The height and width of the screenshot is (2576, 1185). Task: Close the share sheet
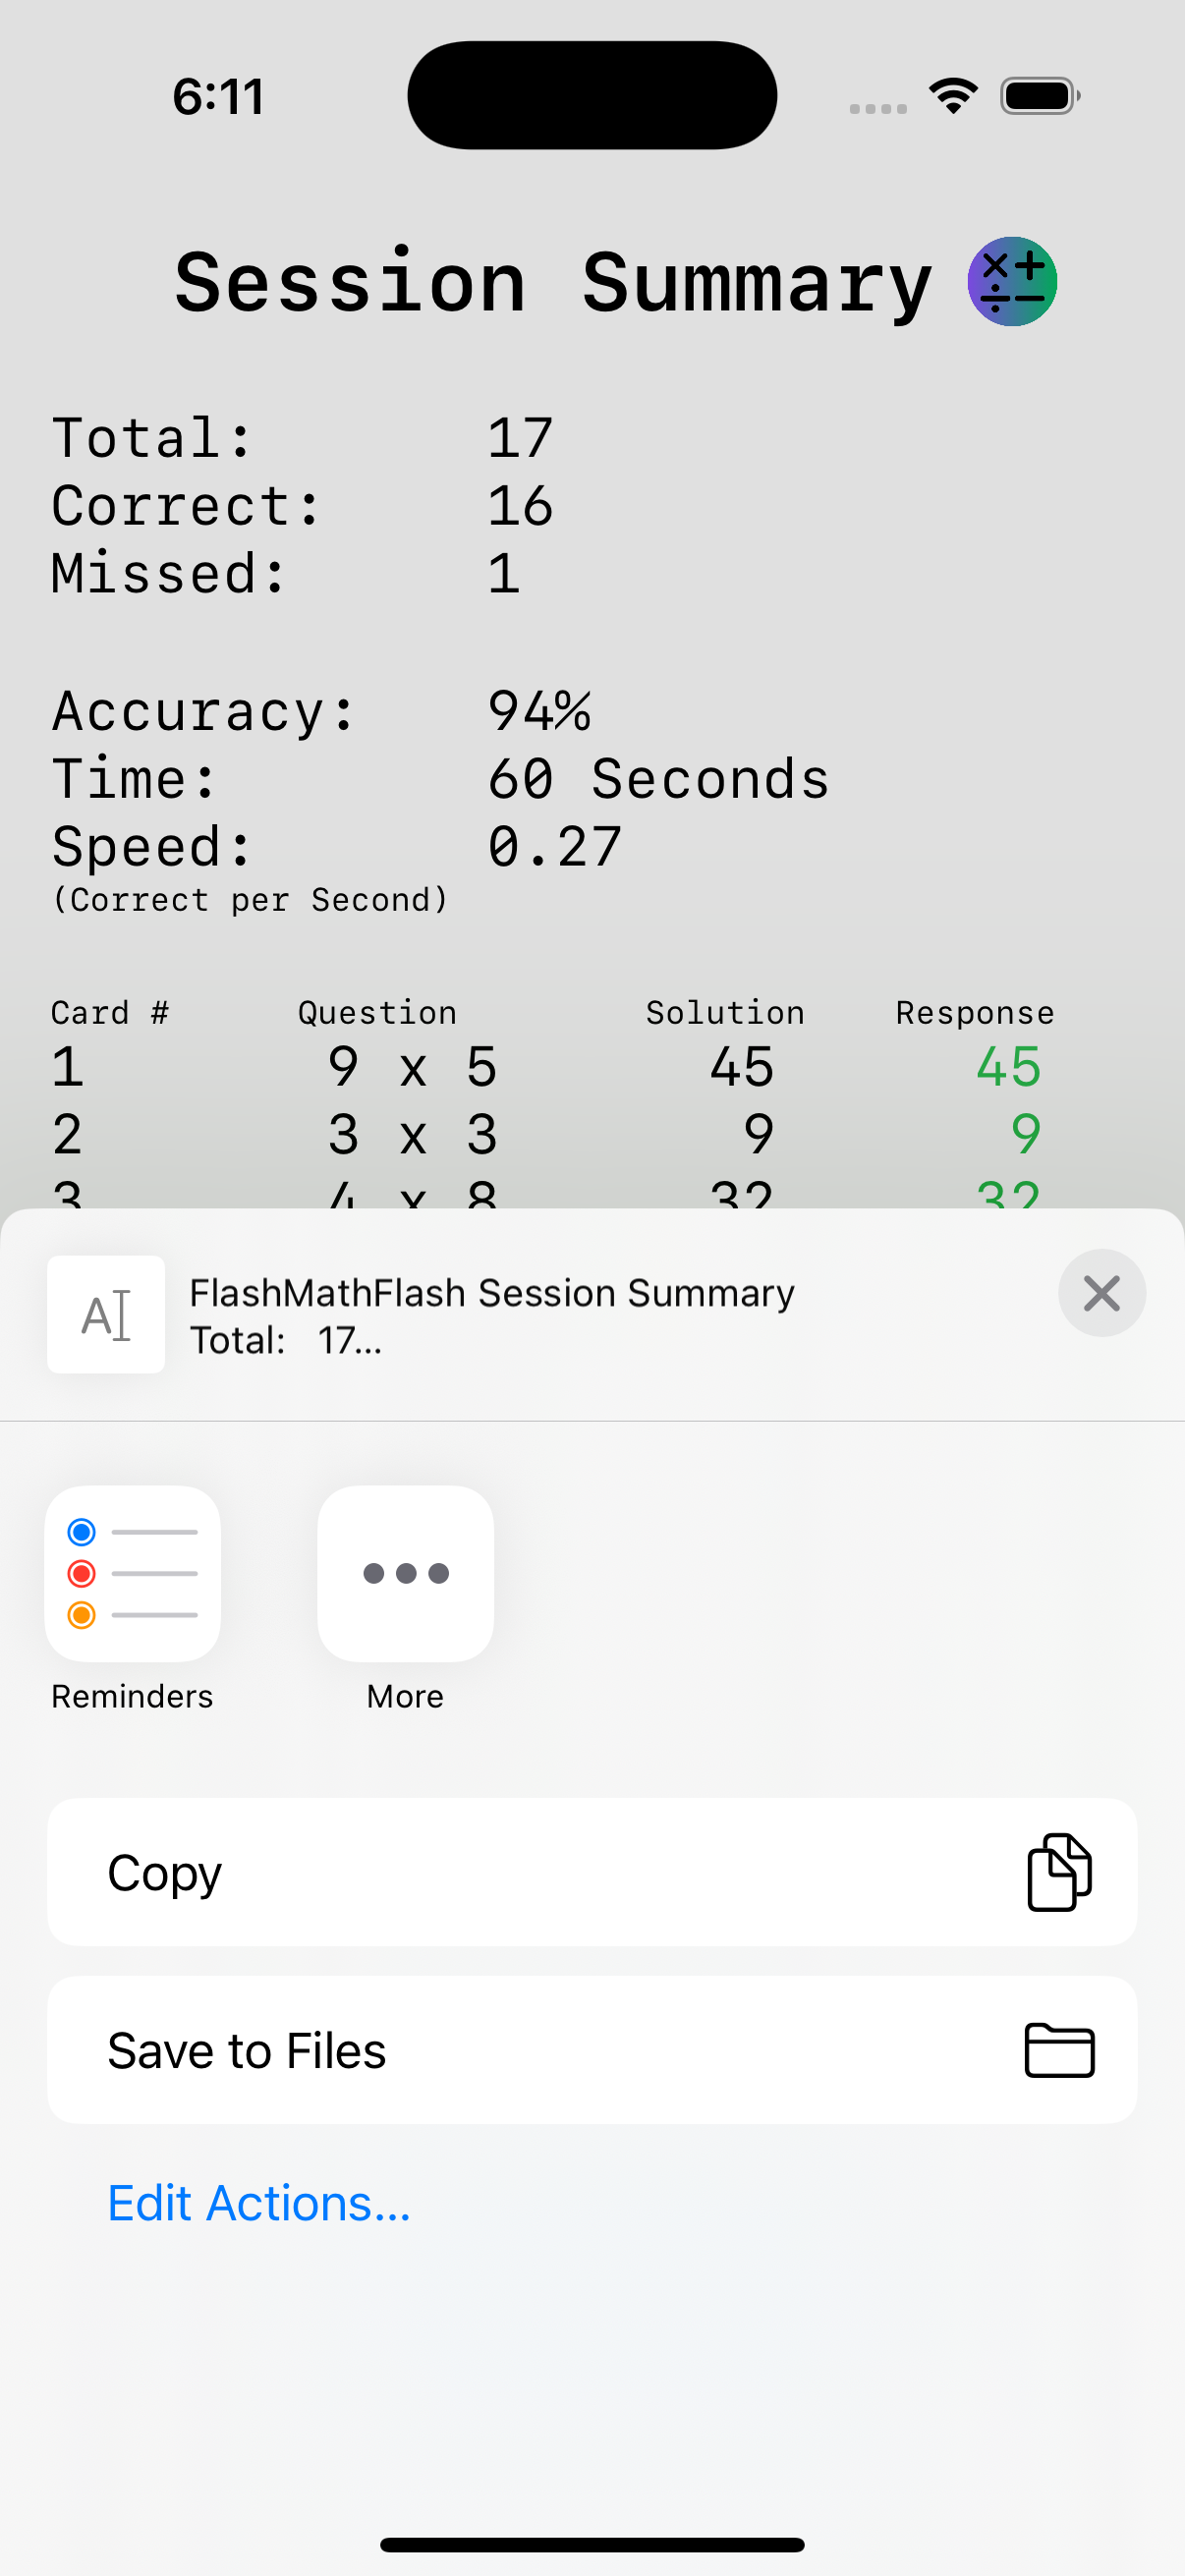point(1101,1294)
